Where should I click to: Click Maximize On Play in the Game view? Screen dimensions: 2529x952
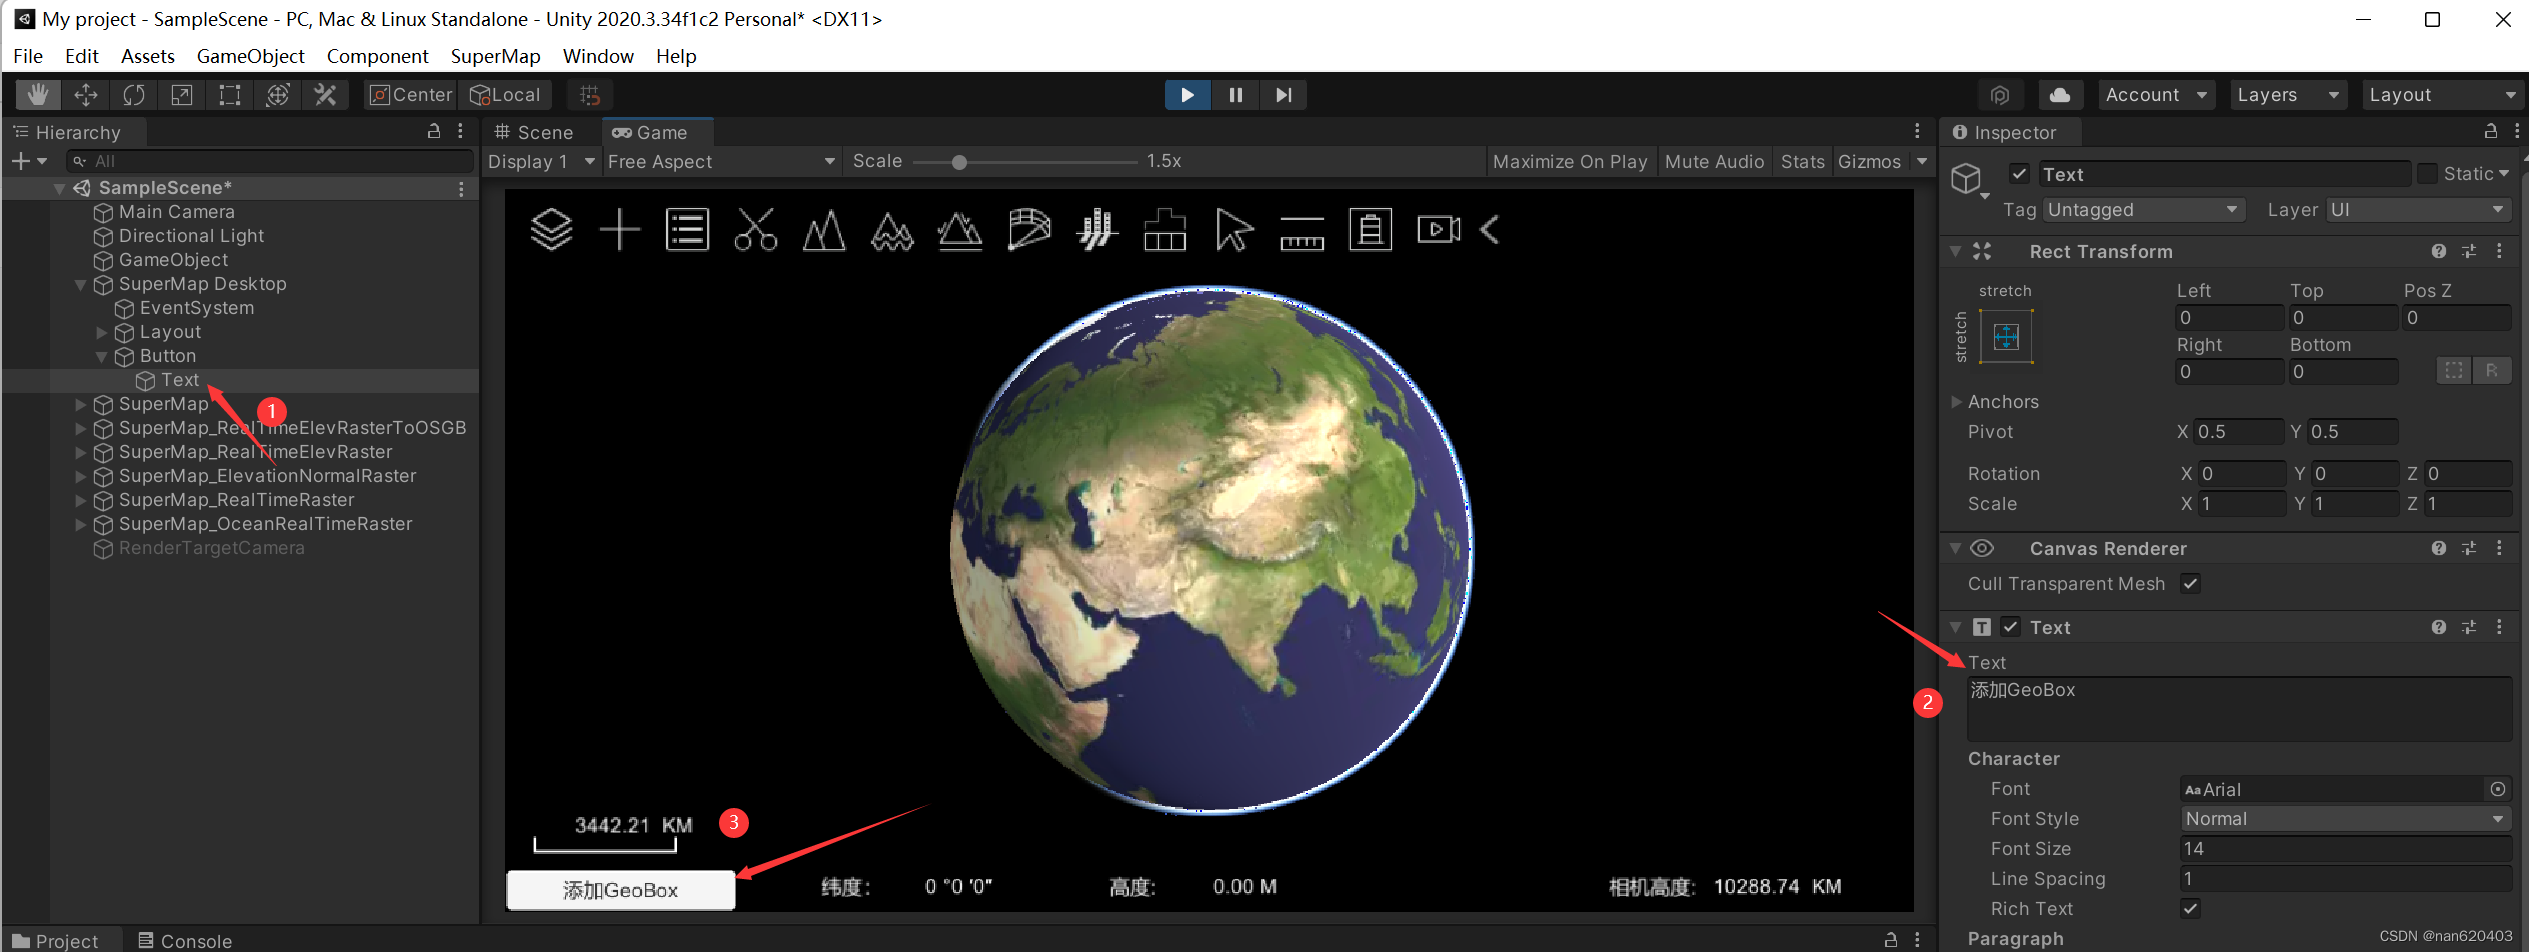click(1570, 161)
